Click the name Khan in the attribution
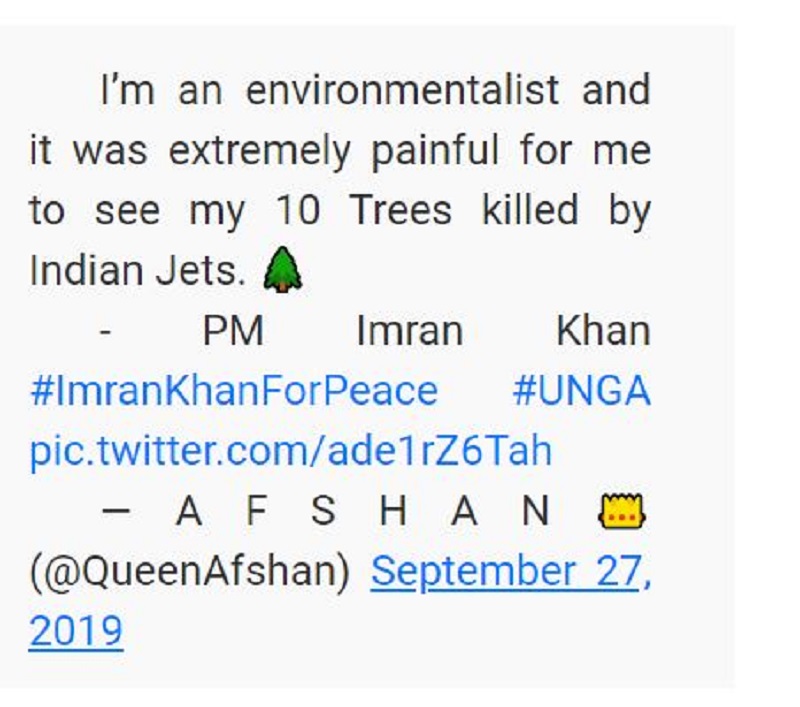This screenshot has height=707, width=800. click(604, 331)
